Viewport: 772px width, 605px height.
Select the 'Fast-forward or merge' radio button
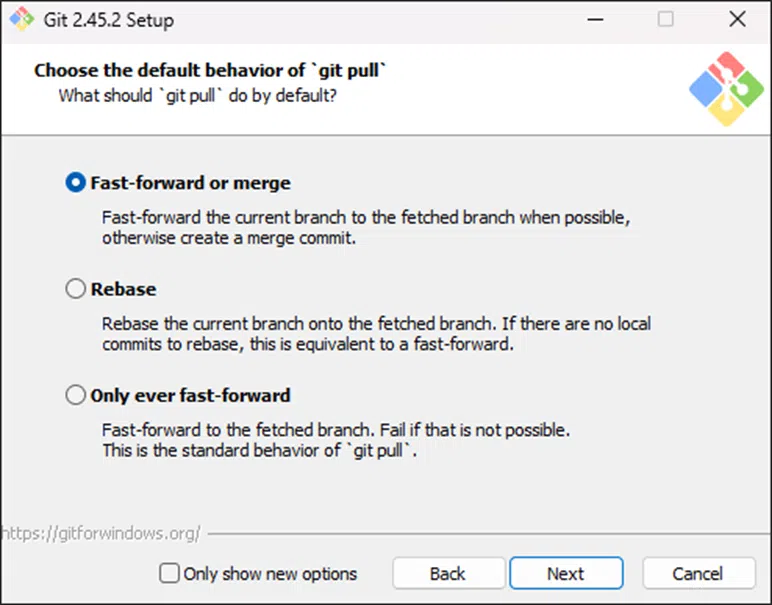tap(76, 183)
